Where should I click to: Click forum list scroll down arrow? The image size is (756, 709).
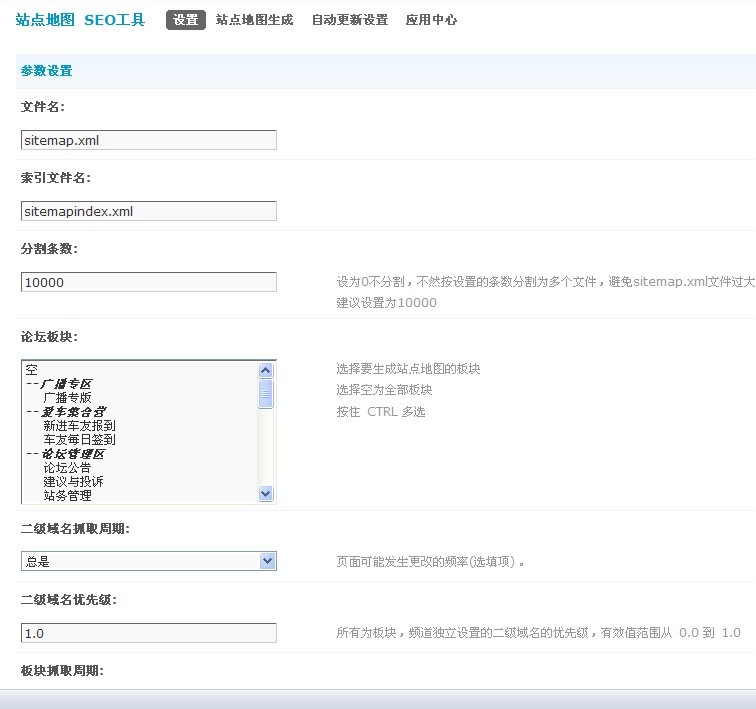coord(265,493)
